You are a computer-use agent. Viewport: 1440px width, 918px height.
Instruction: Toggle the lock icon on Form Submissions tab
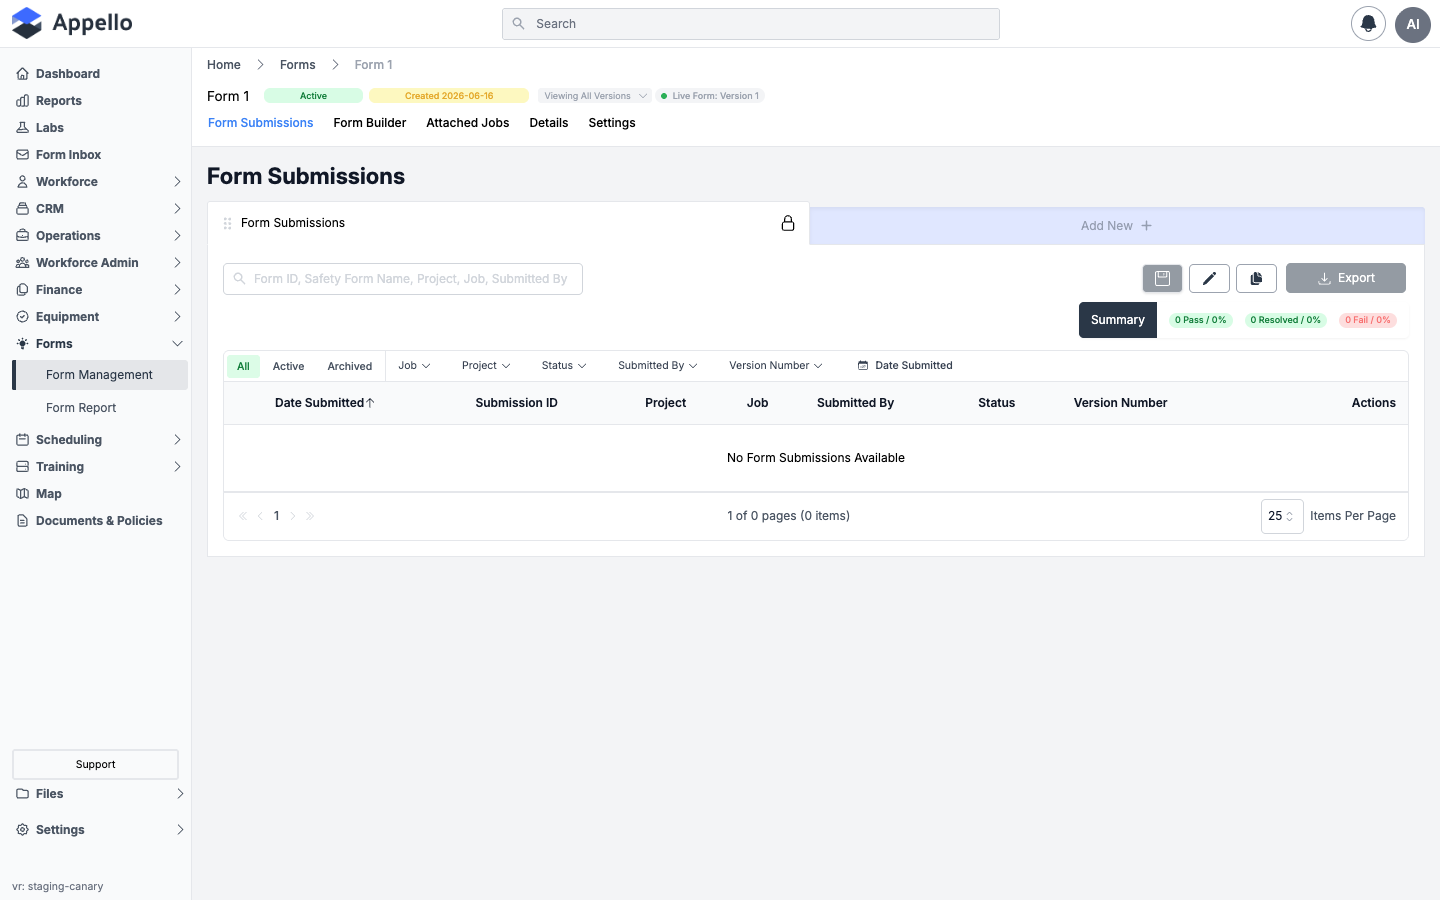[788, 223]
